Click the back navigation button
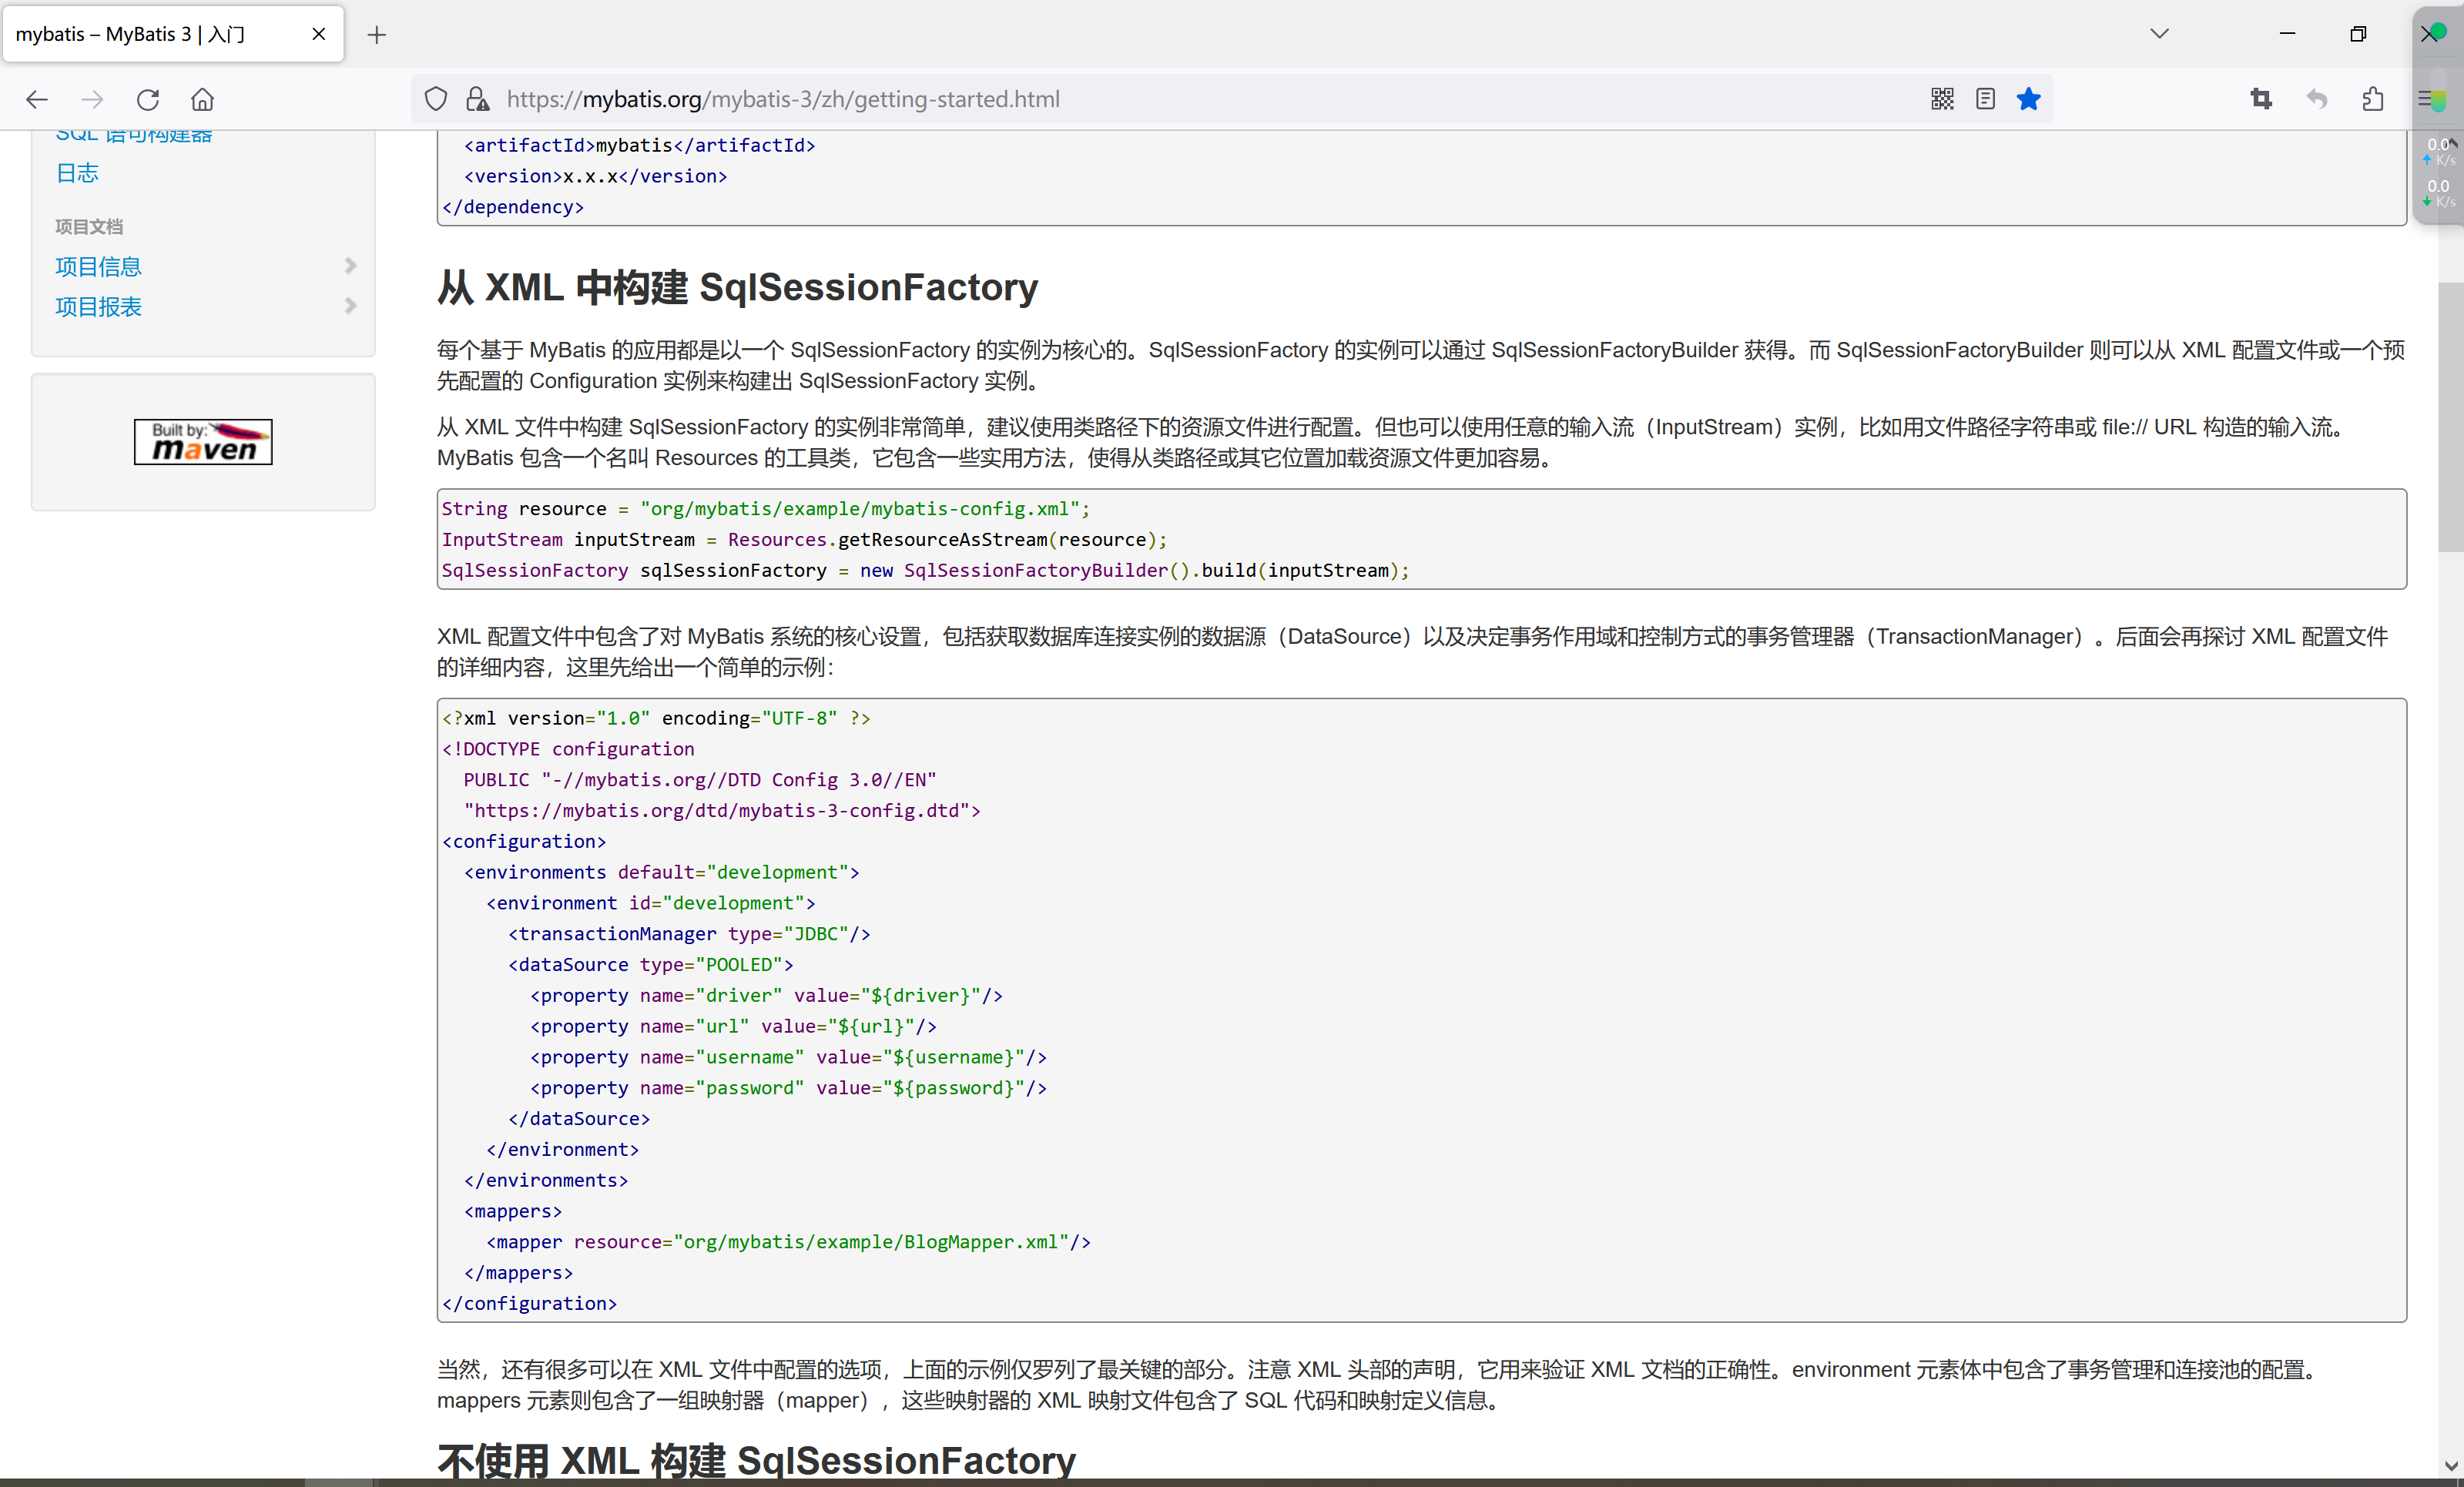The width and height of the screenshot is (2464, 1487). [36, 98]
